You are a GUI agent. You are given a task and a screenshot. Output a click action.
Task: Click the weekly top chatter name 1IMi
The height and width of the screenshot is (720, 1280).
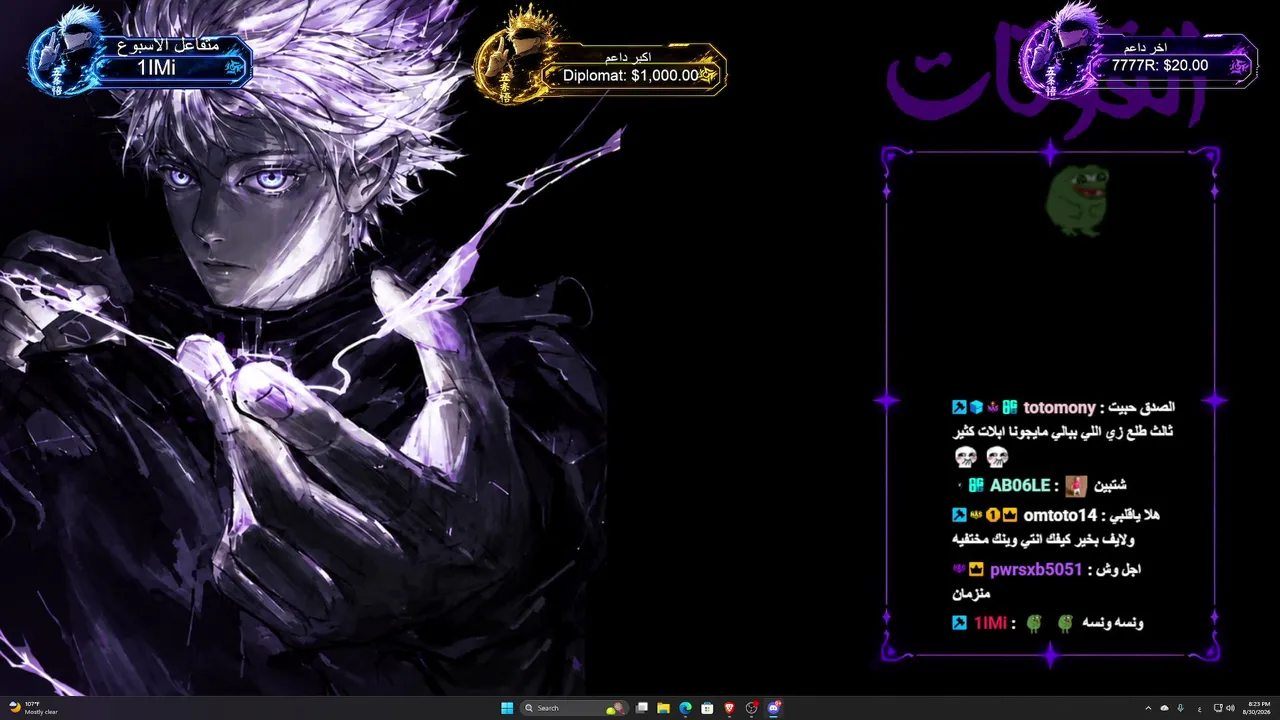[x=156, y=67]
